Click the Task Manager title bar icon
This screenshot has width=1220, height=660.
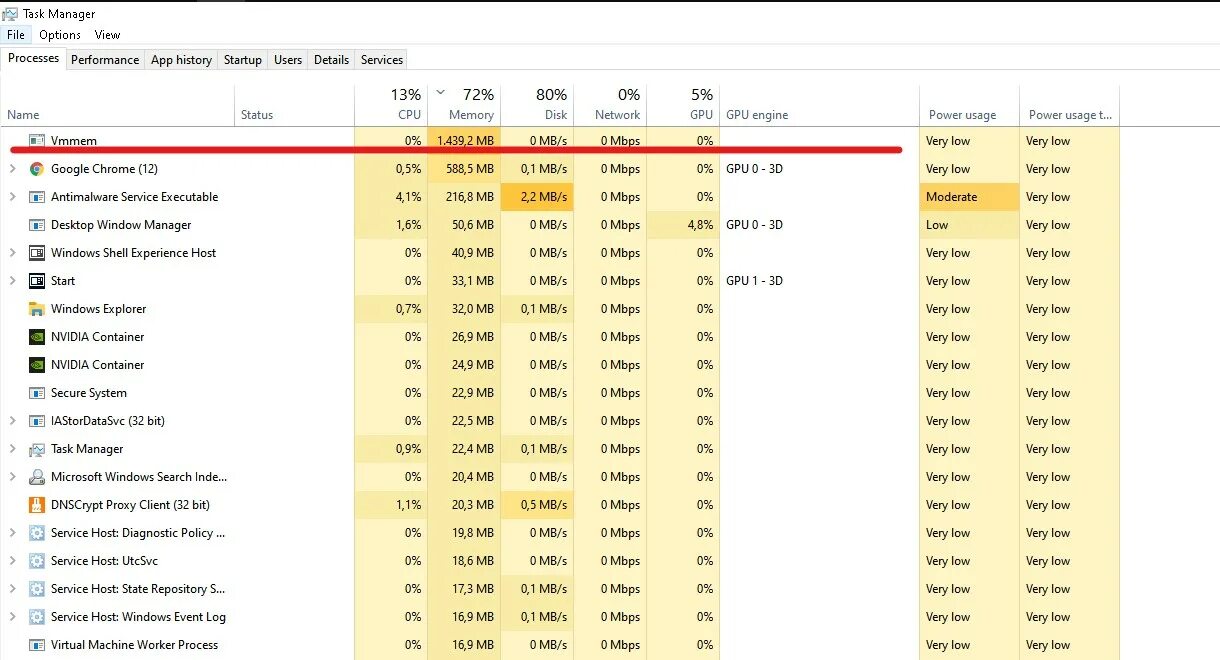[11, 14]
